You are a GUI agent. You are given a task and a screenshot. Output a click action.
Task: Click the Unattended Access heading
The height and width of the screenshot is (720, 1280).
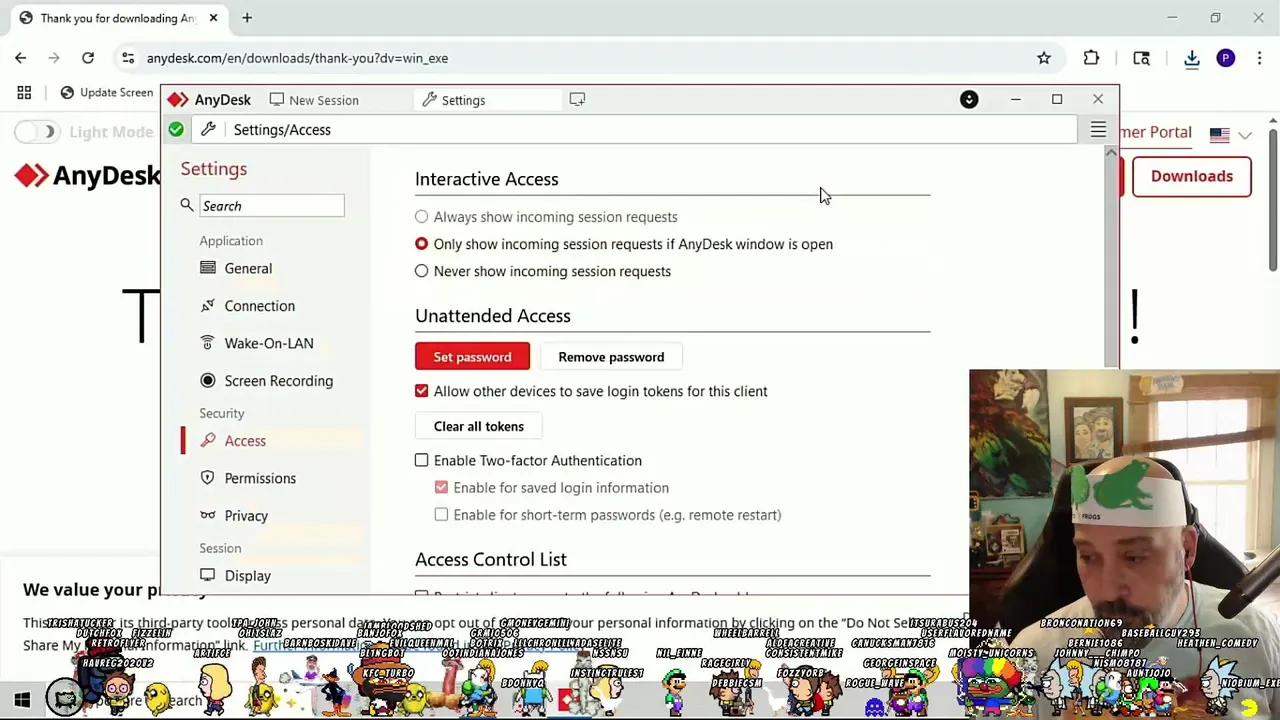click(x=492, y=316)
